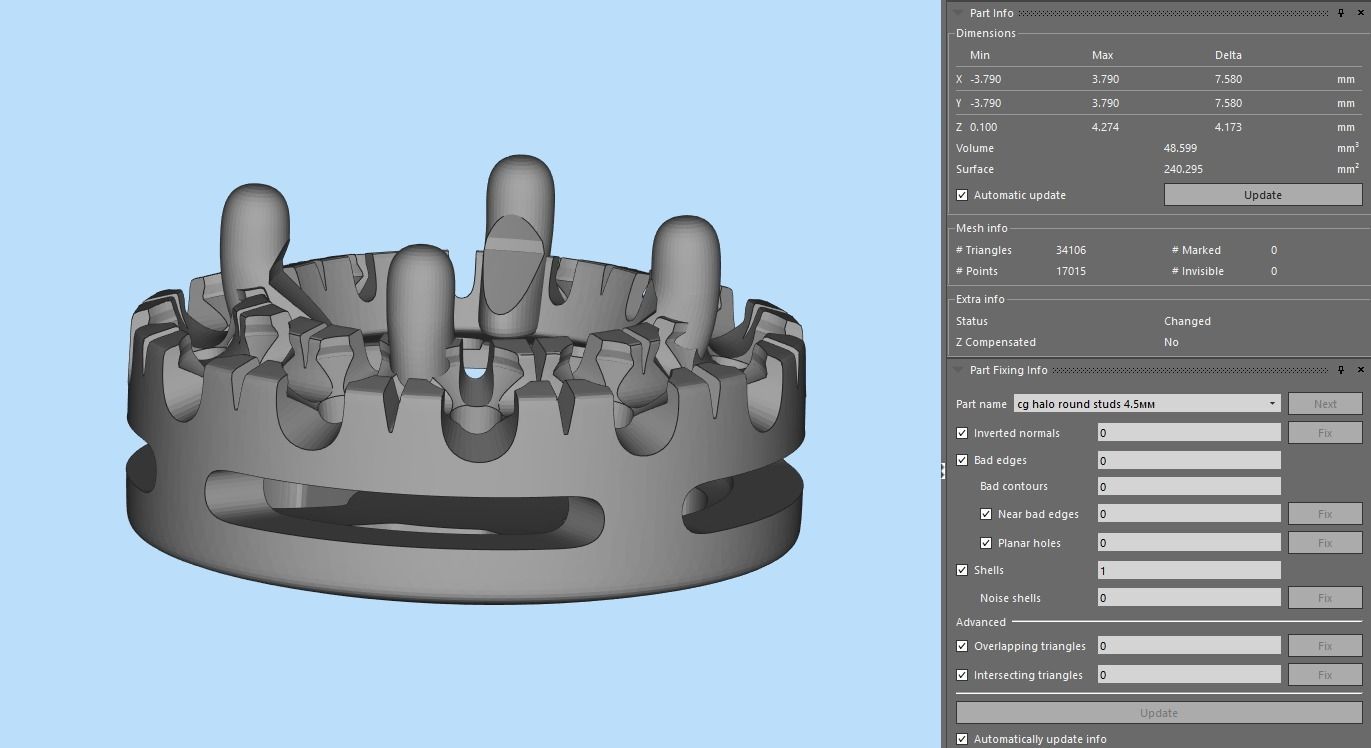Click Fix for Intersecting triangles

pos(1325,675)
